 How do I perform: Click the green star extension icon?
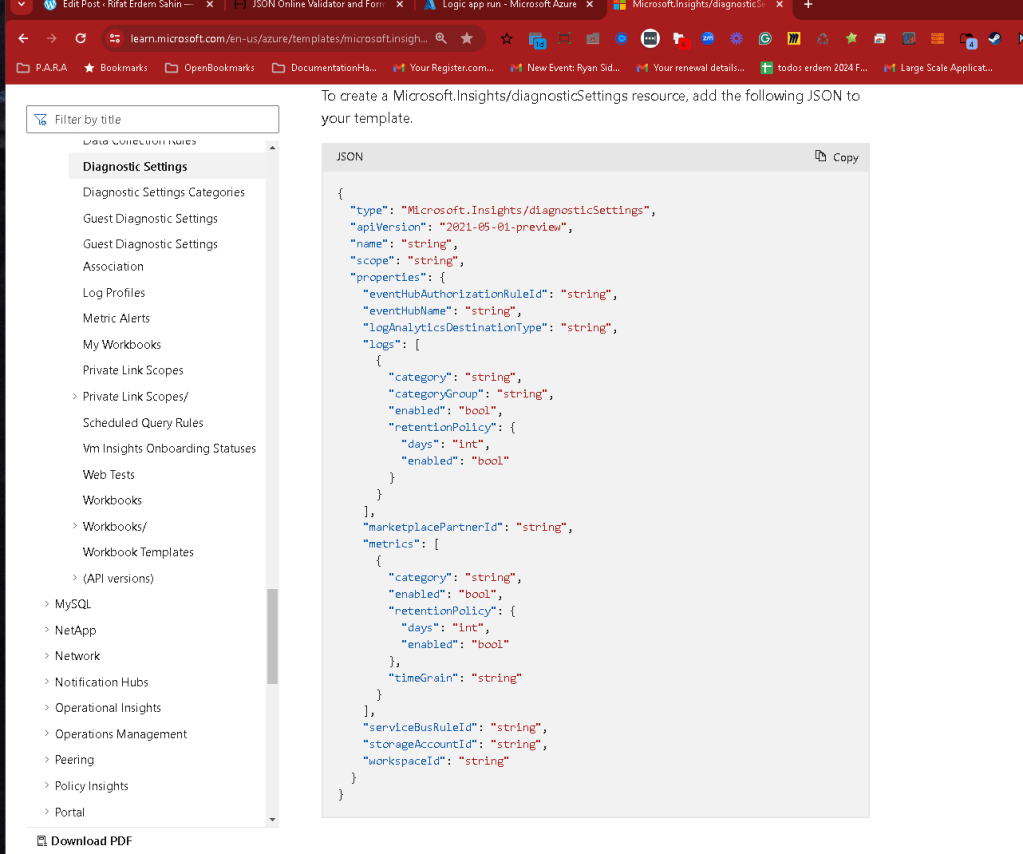tap(851, 38)
